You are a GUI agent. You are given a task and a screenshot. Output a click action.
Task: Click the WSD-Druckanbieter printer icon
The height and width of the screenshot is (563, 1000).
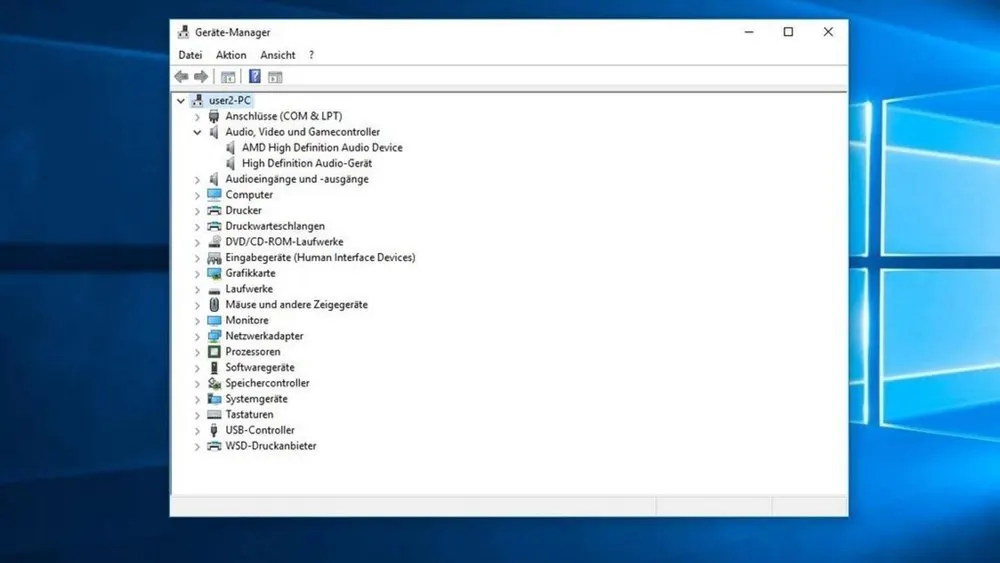[214, 446]
